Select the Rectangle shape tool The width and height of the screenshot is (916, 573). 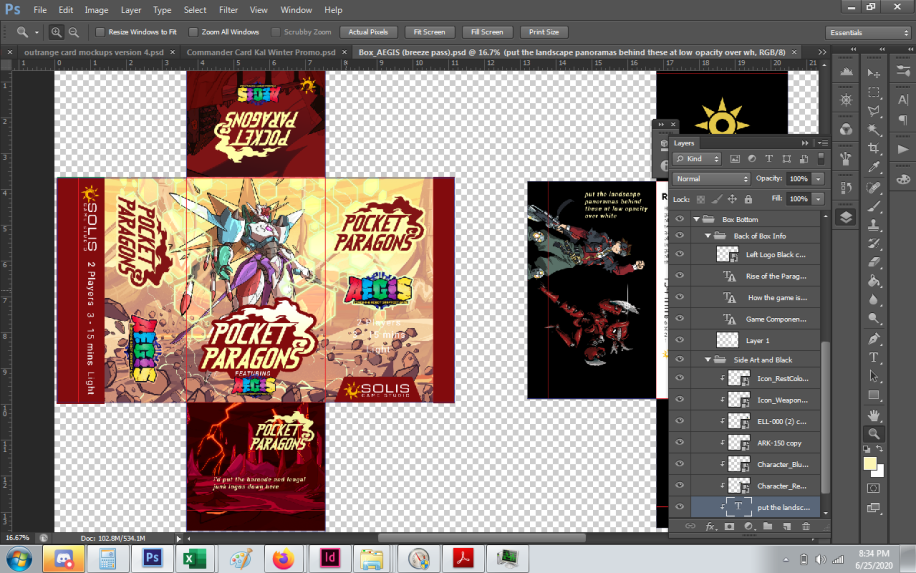(873, 395)
